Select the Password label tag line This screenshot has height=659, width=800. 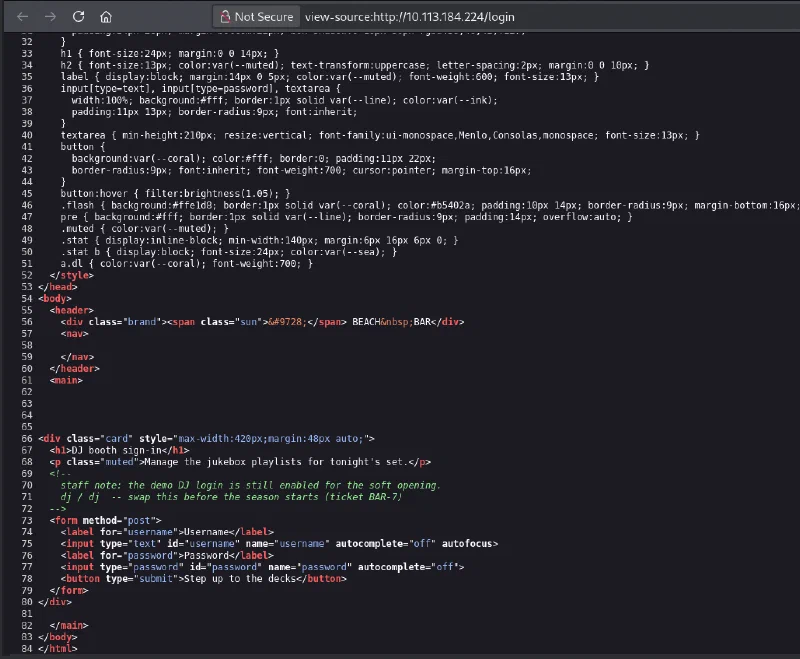pos(167,555)
